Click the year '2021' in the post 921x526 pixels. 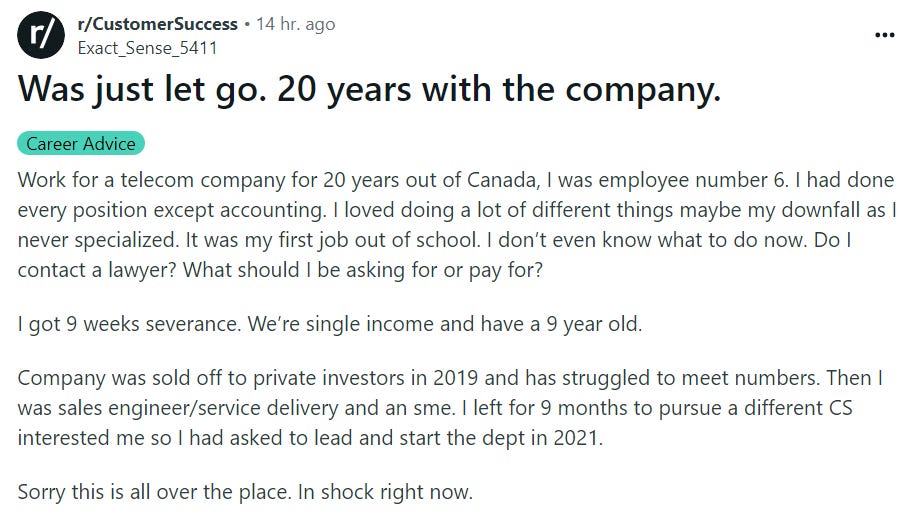click(x=577, y=438)
